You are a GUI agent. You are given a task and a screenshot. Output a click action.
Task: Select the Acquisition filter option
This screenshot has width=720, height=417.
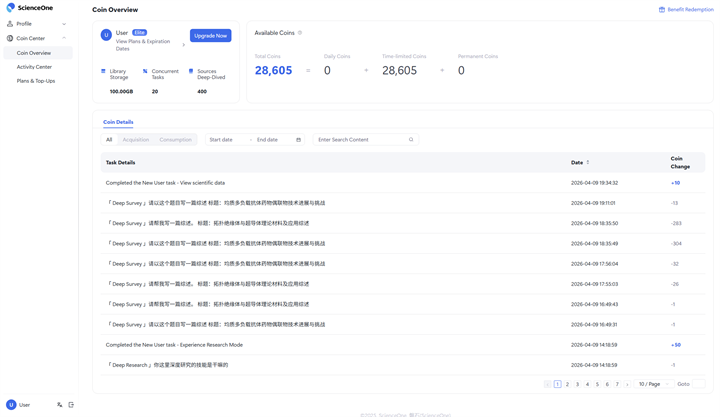135,140
